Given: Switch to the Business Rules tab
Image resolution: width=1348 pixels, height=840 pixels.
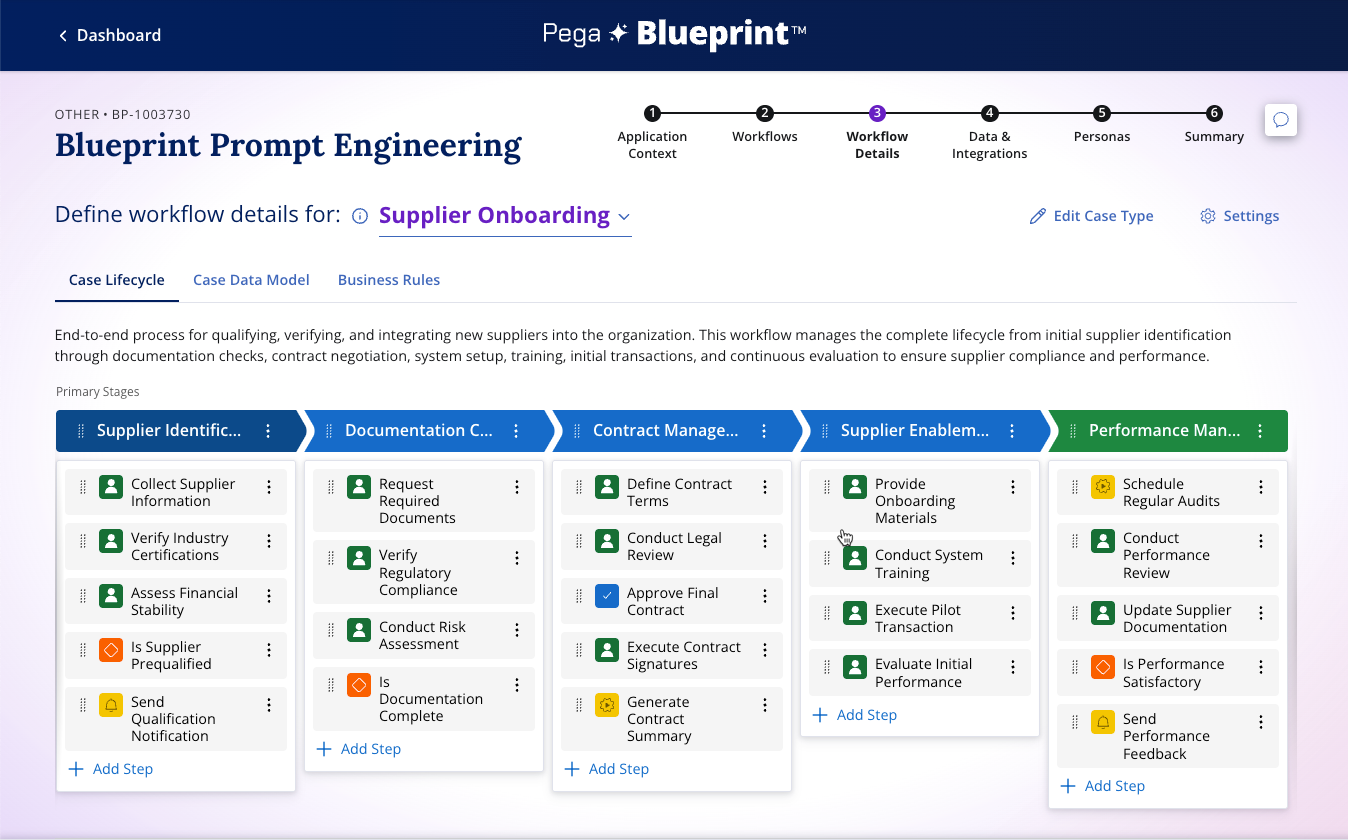Looking at the screenshot, I should click(x=389, y=280).
